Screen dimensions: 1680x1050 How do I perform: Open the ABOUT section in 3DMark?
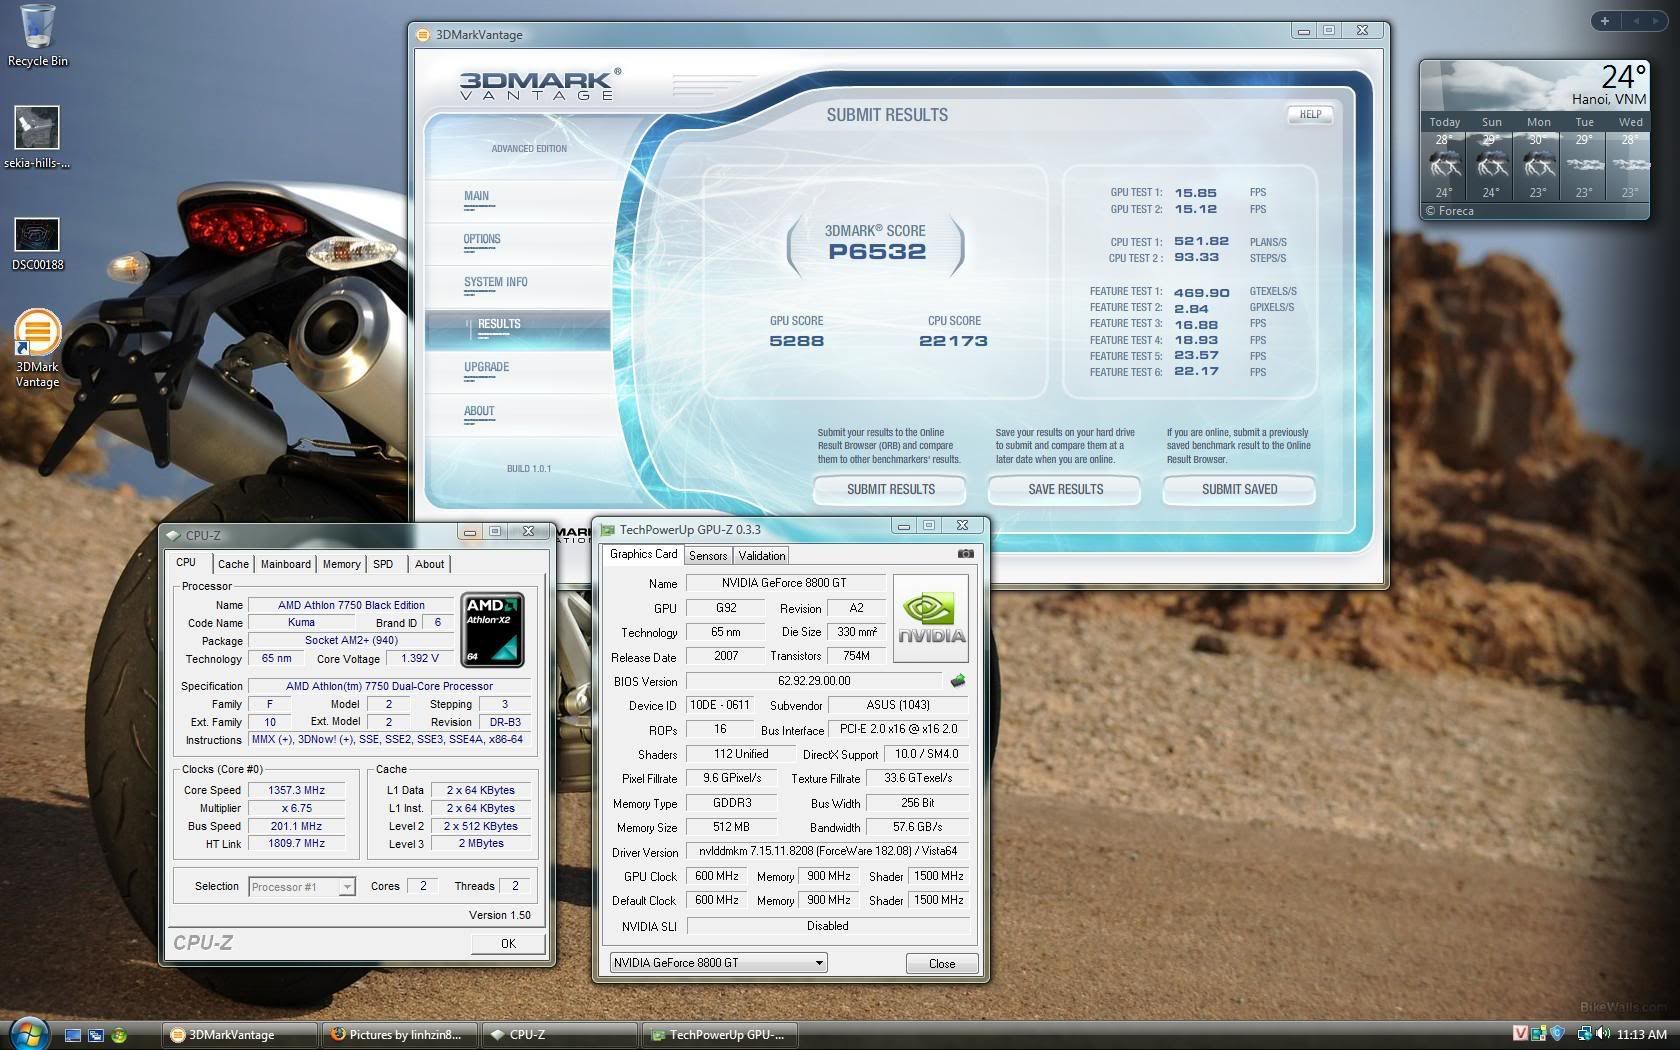coord(479,412)
